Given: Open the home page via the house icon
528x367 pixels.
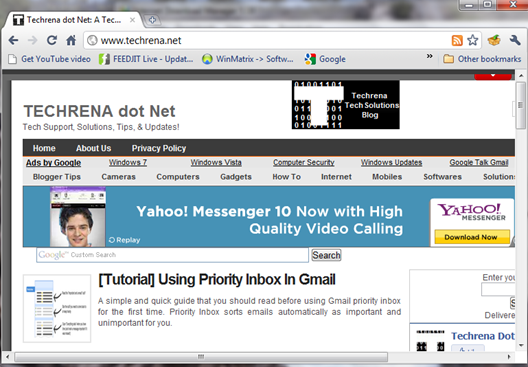Looking at the screenshot, I should (x=71, y=40).
